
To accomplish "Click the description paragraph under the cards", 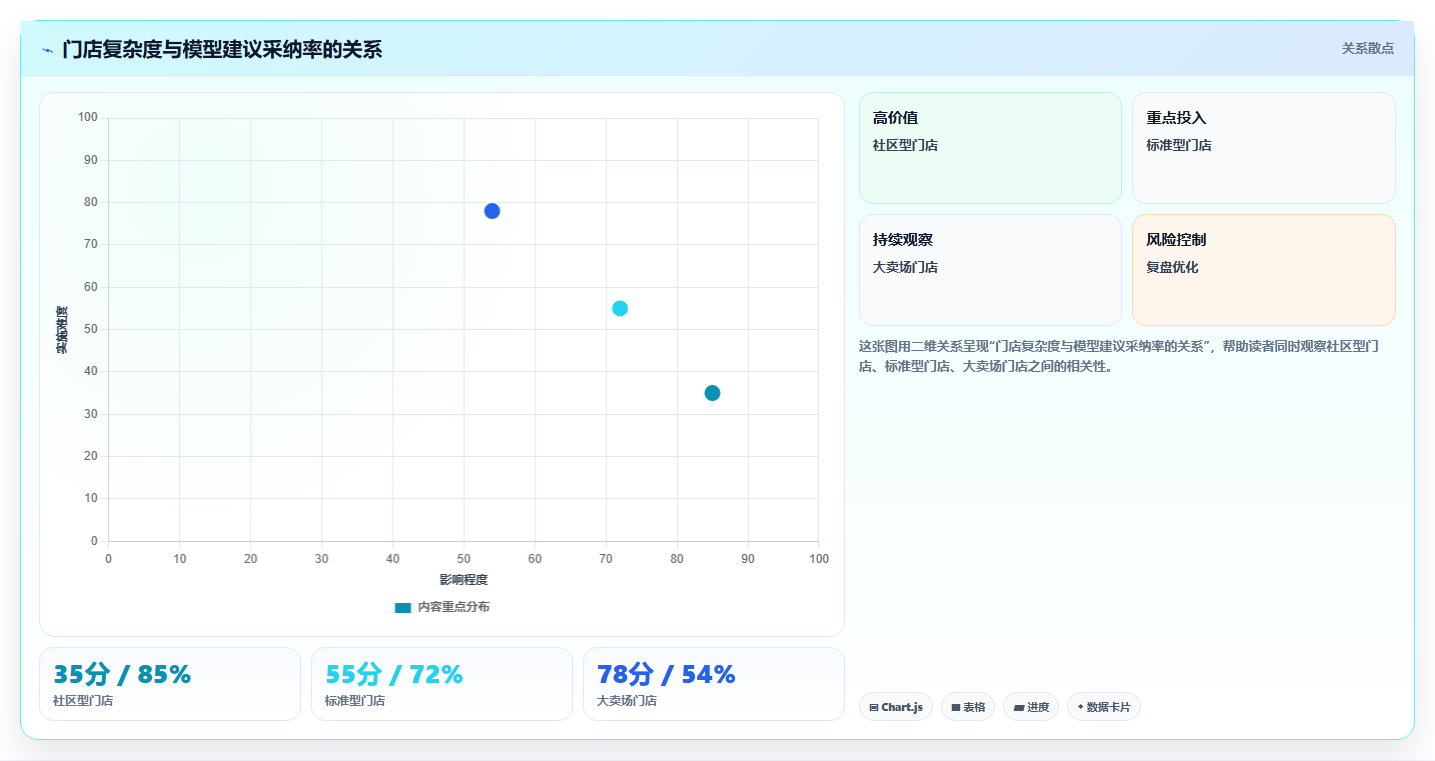I will point(1120,356).
